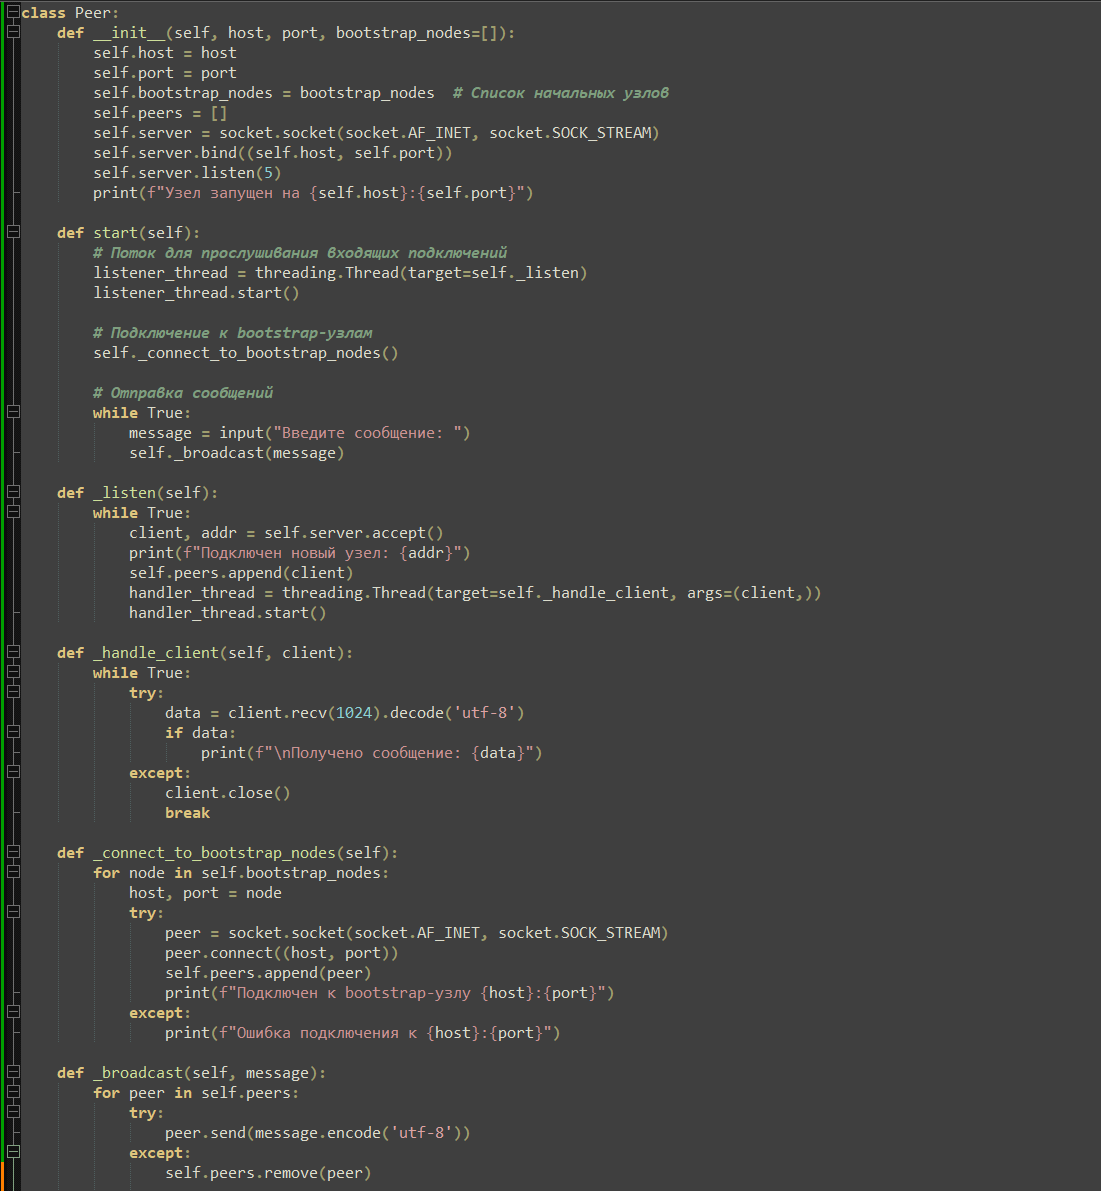Image resolution: width=1101 pixels, height=1191 pixels.
Task: Collapse the def _listen(self) method
Action: tap(13, 492)
